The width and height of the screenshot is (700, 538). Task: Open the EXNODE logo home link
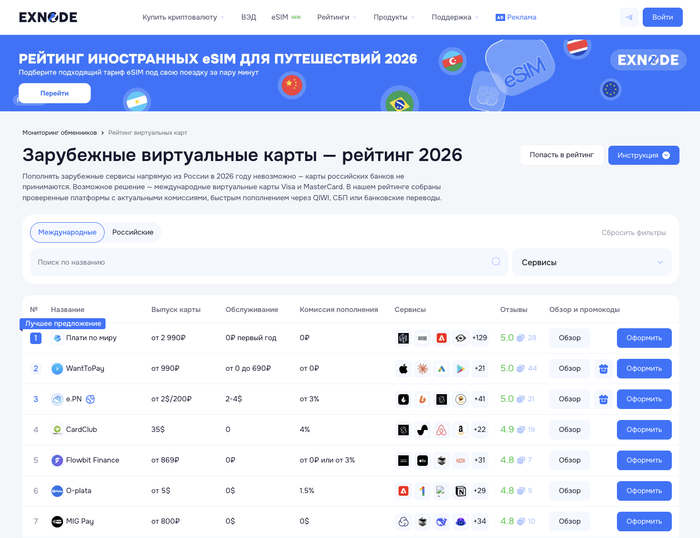click(48, 17)
